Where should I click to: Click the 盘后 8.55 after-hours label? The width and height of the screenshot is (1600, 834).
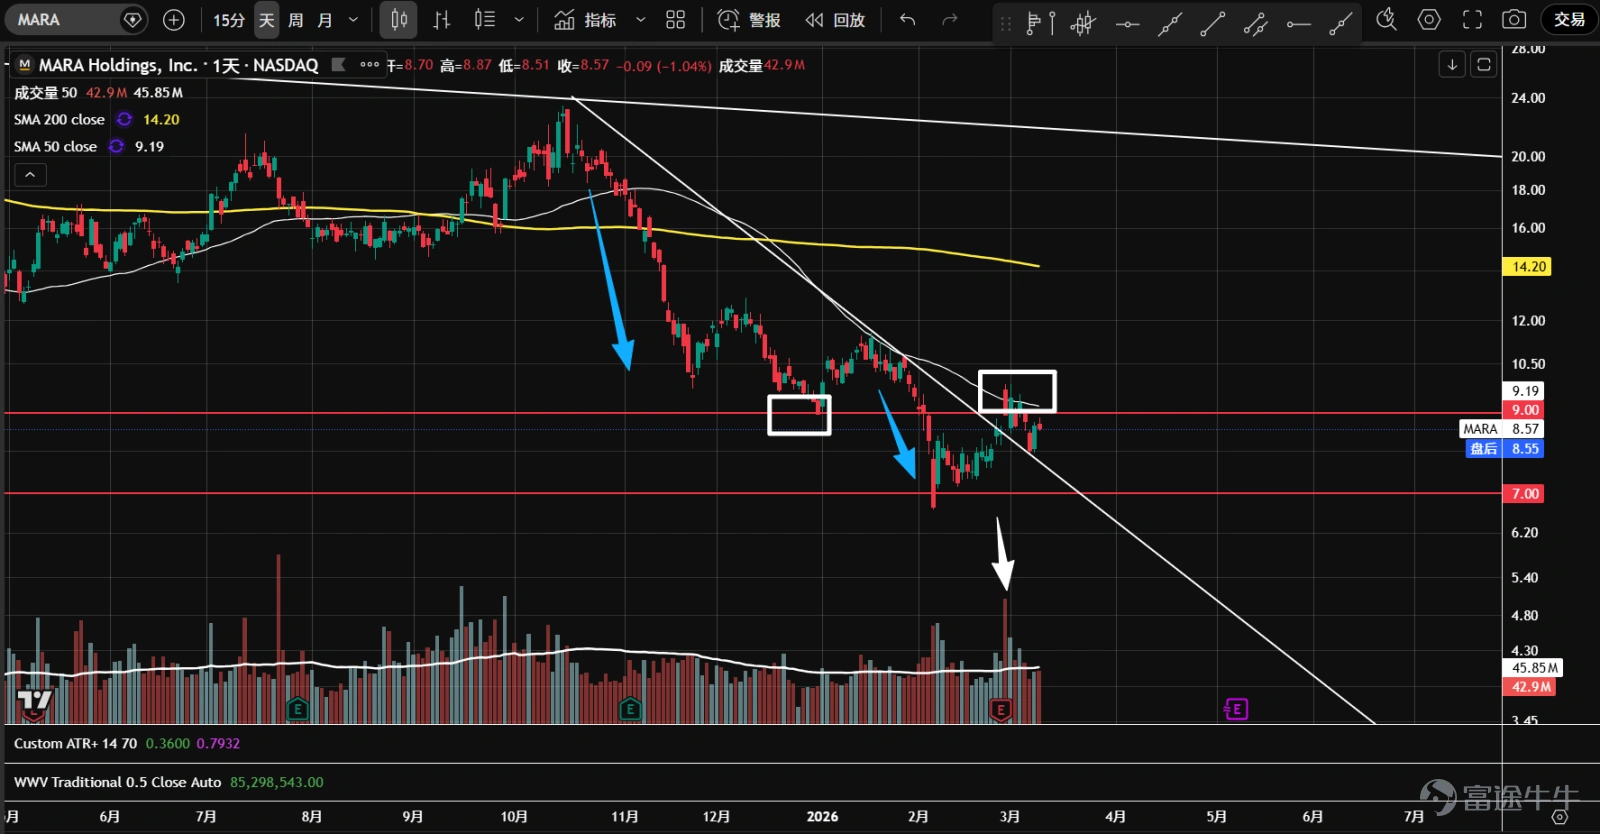1505,449
